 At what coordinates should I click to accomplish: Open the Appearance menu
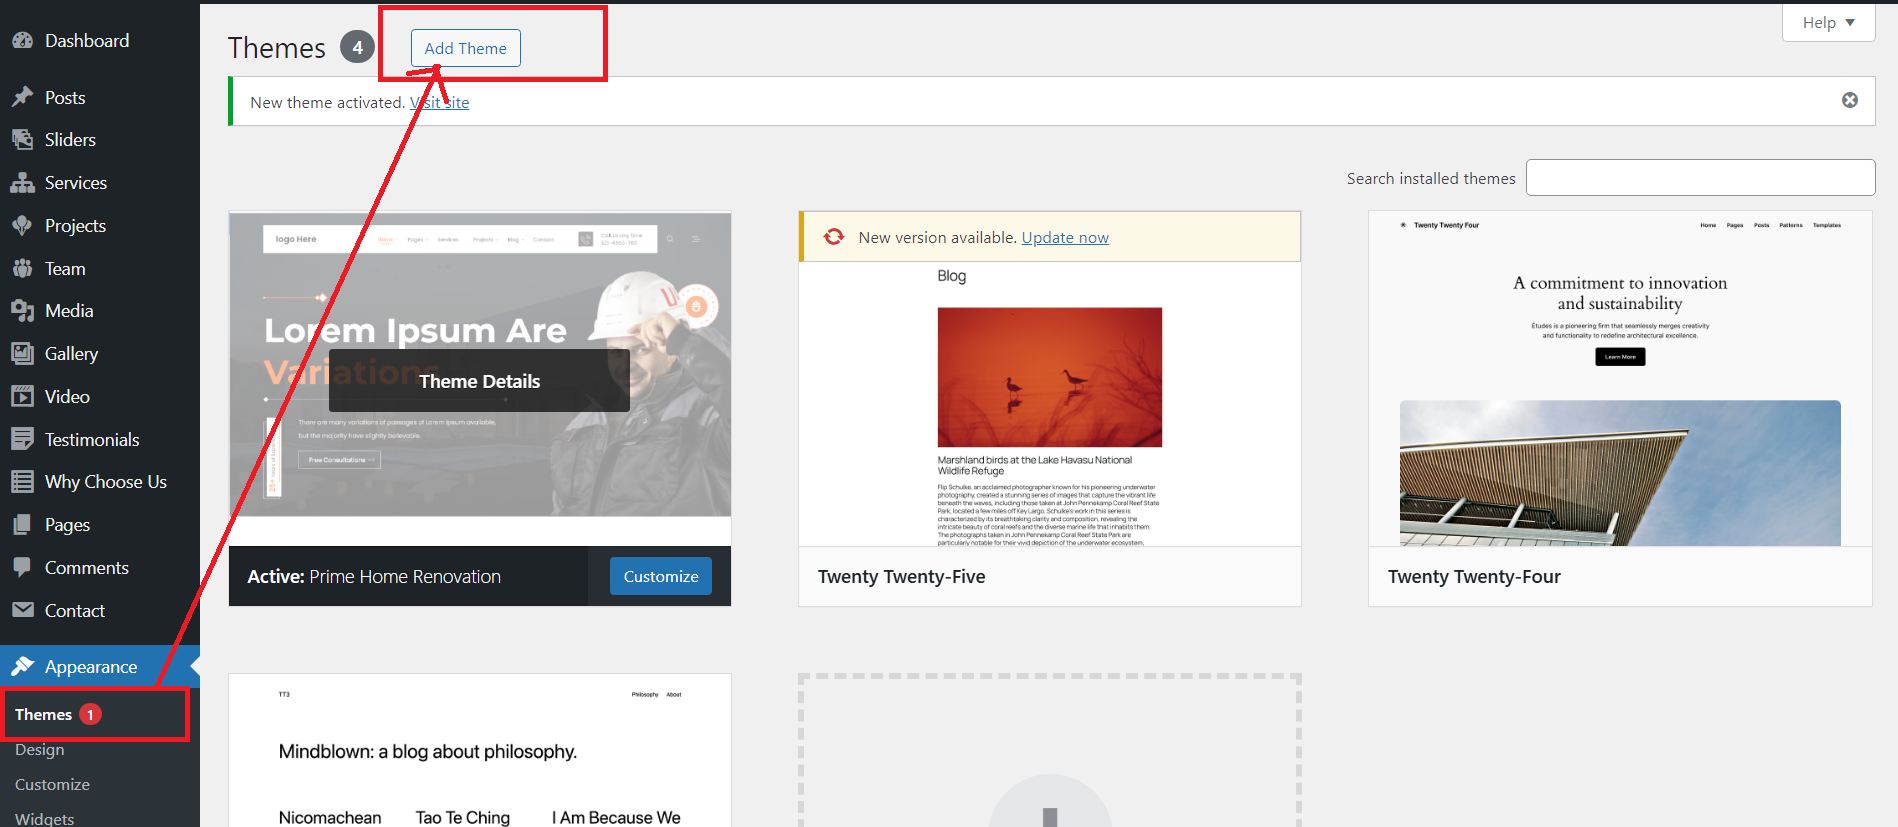pyautogui.click(x=90, y=667)
